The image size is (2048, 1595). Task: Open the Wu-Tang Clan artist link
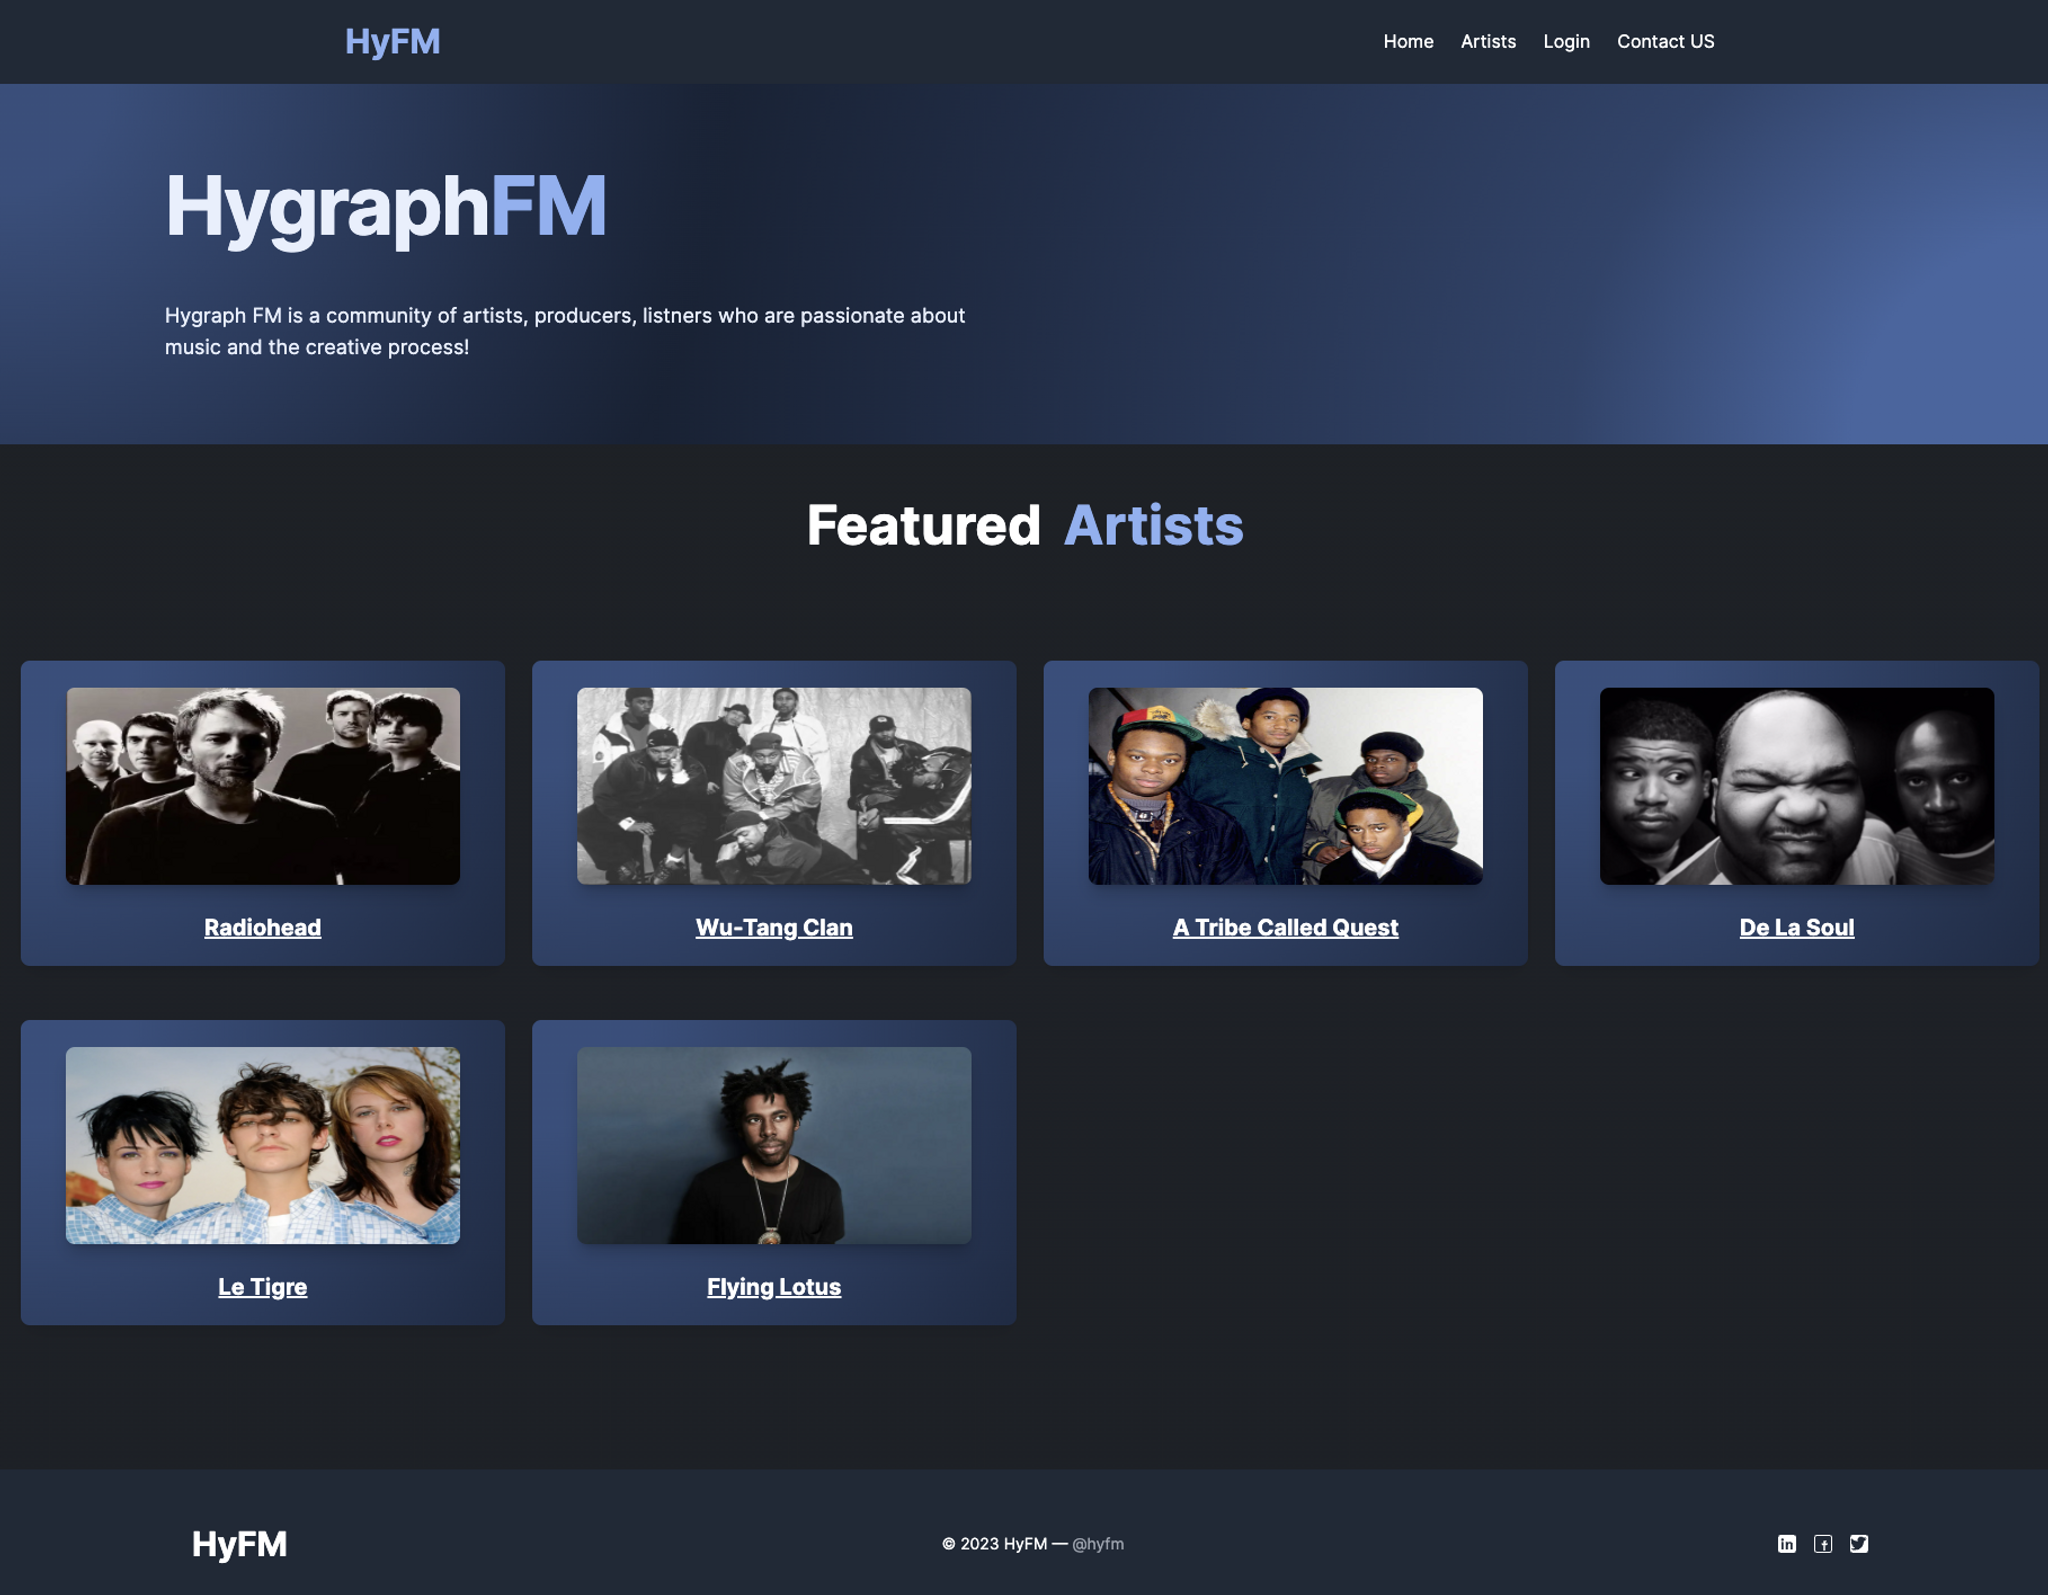(x=774, y=927)
